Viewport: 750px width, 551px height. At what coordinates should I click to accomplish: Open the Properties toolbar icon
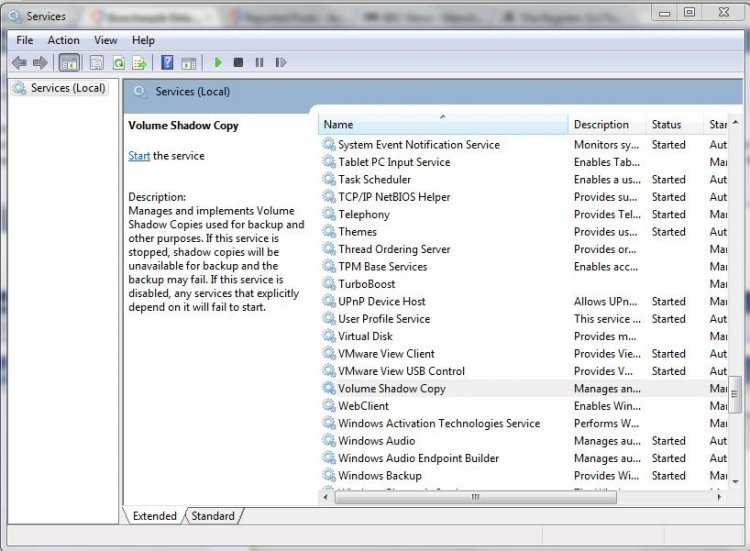coord(97,63)
